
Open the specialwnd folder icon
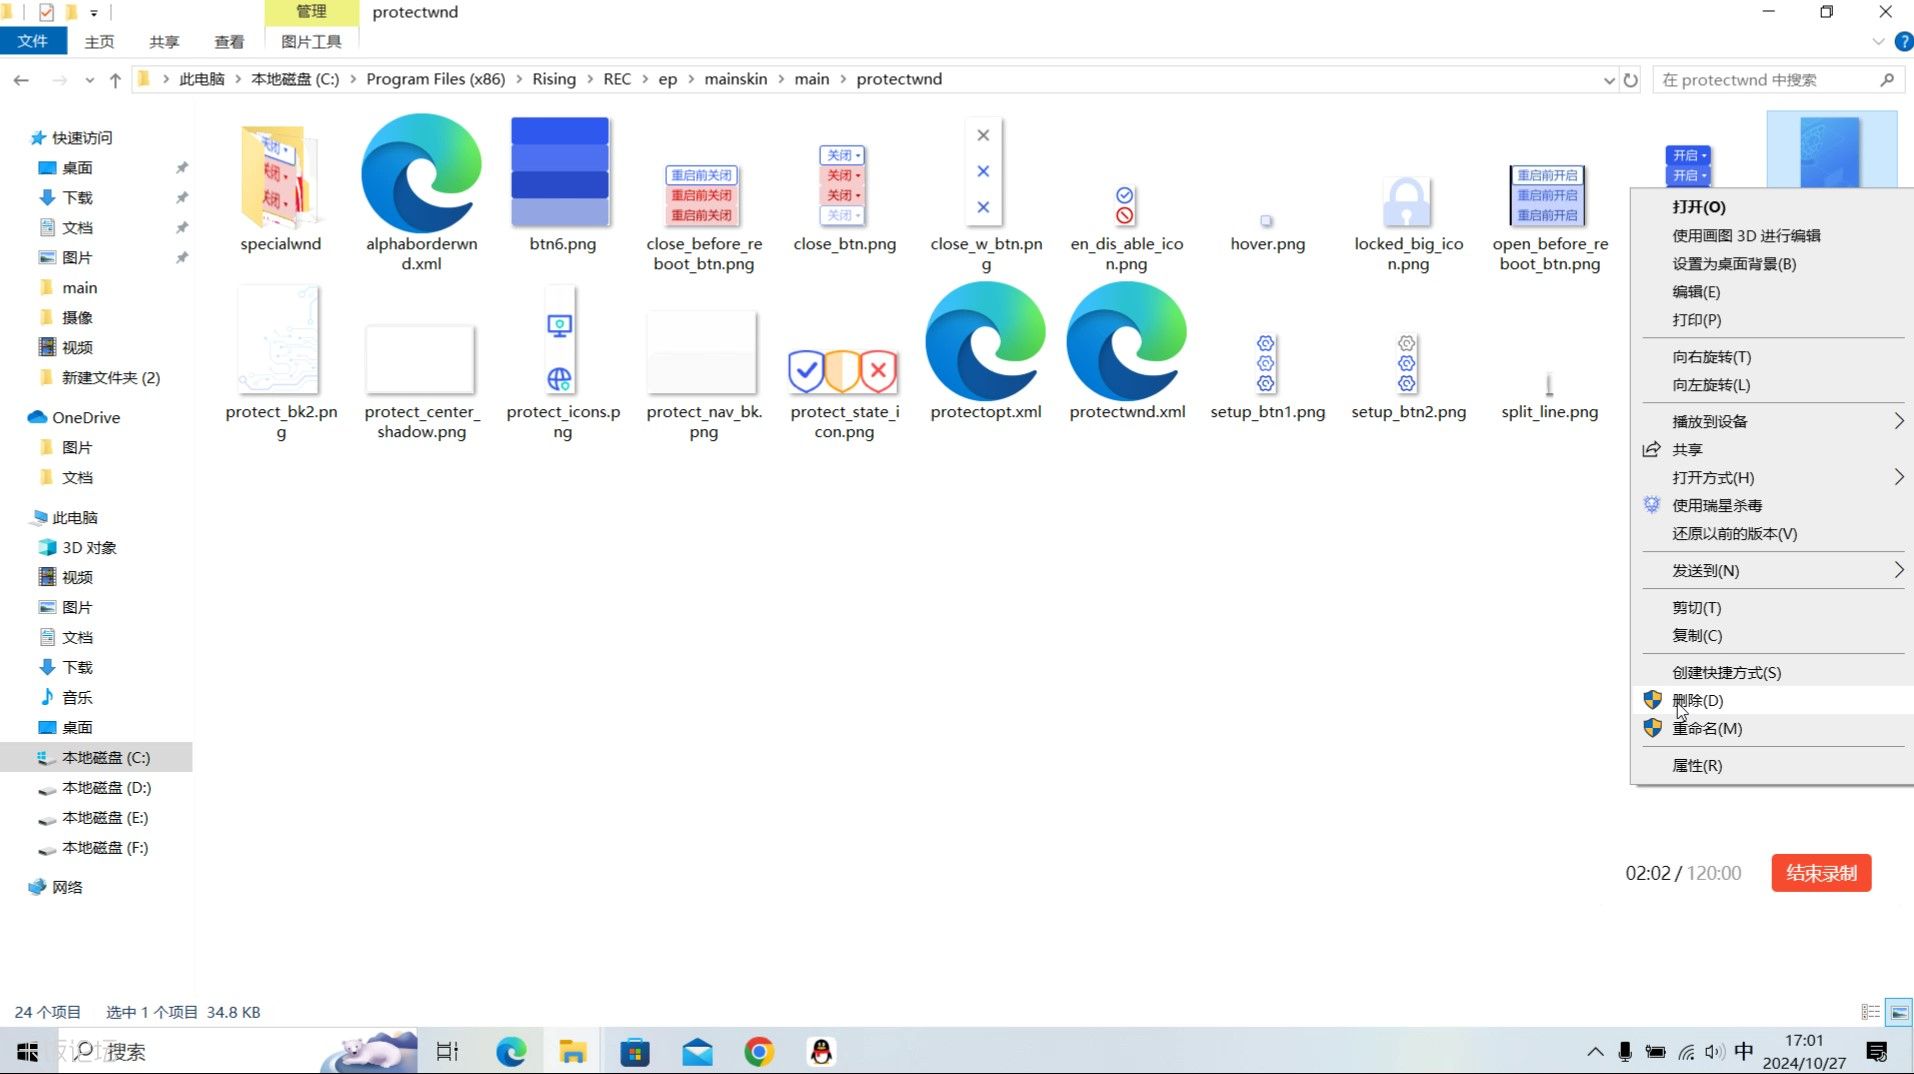[279, 176]
